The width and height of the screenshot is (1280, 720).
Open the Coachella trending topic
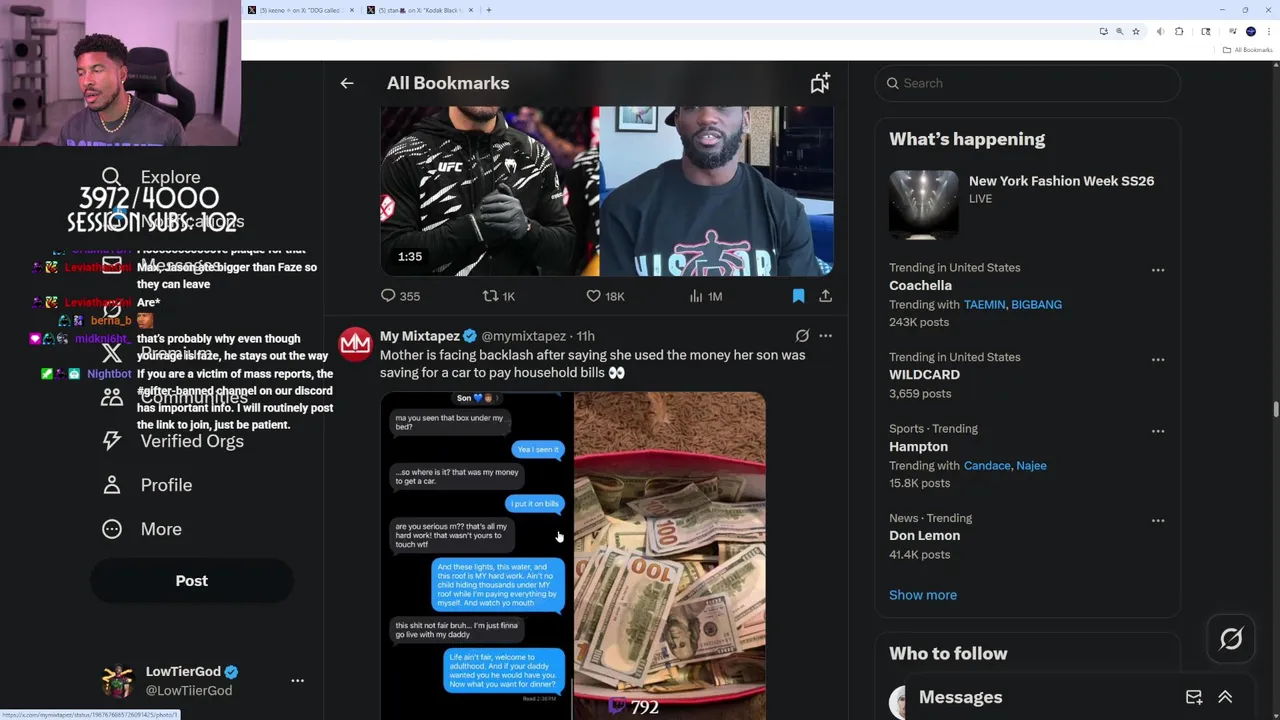pyautogui.click(x=920, y=285)
